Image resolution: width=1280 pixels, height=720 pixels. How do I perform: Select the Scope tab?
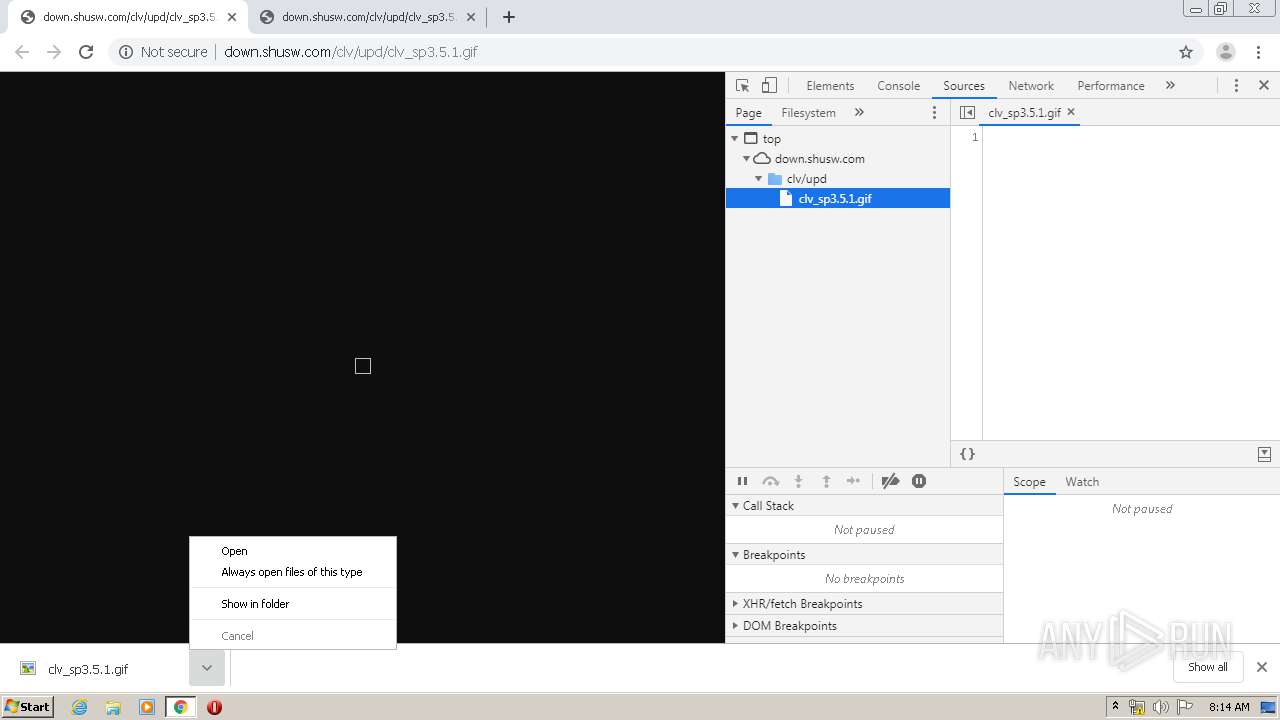click(x=1029, y=482)
